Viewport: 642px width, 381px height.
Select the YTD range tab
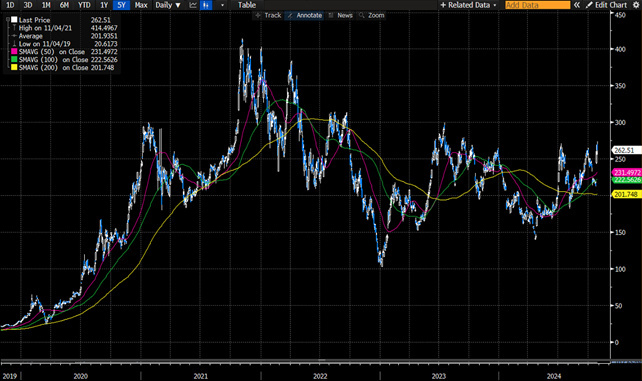(84, 5)
